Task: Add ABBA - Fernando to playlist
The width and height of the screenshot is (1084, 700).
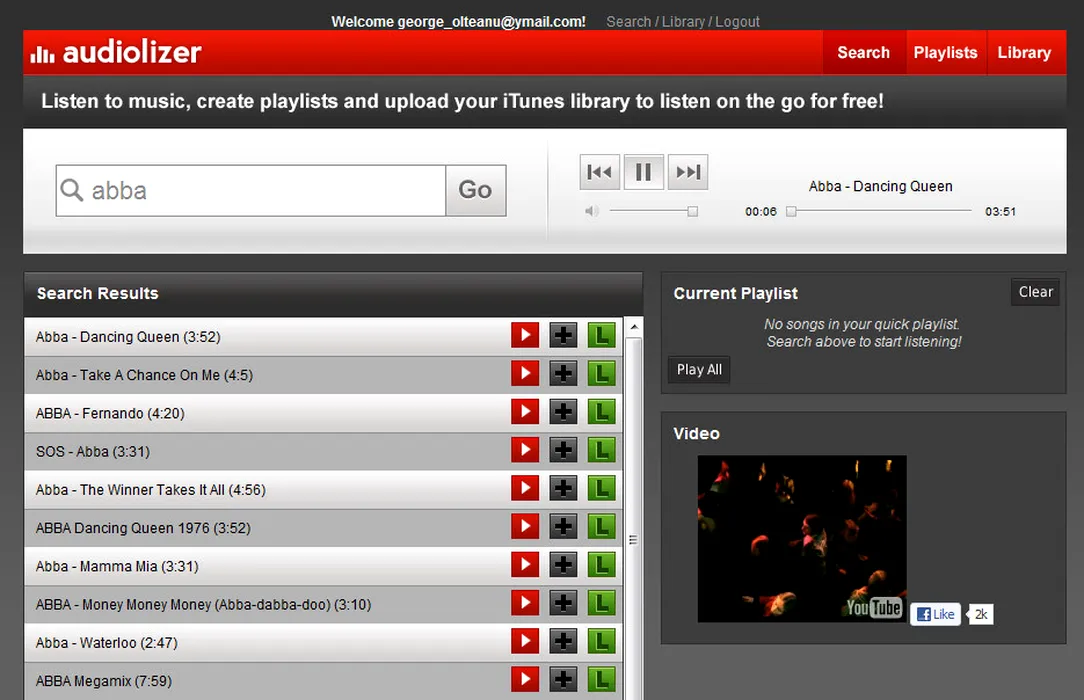Action: pos(563,412)
